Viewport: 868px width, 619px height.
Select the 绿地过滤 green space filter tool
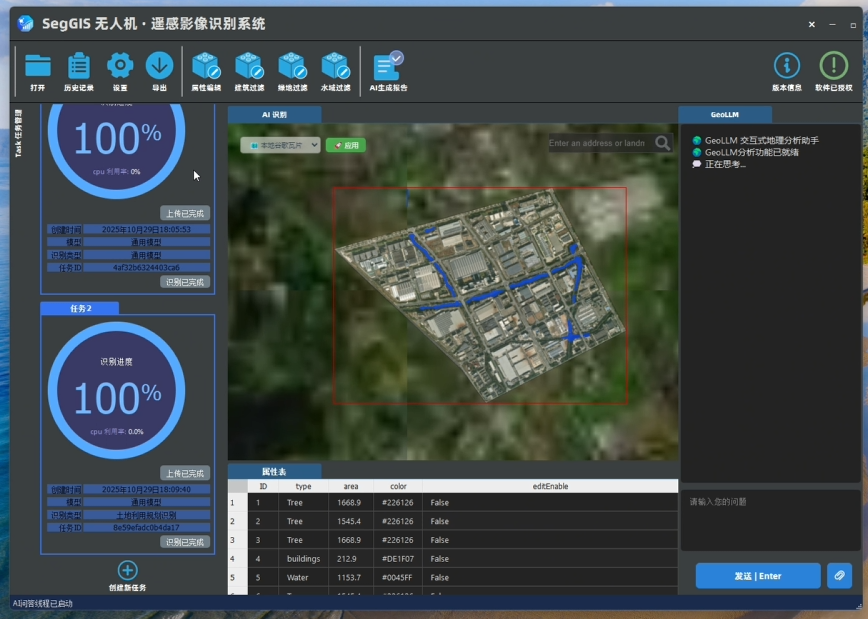[x=292, y=66]
